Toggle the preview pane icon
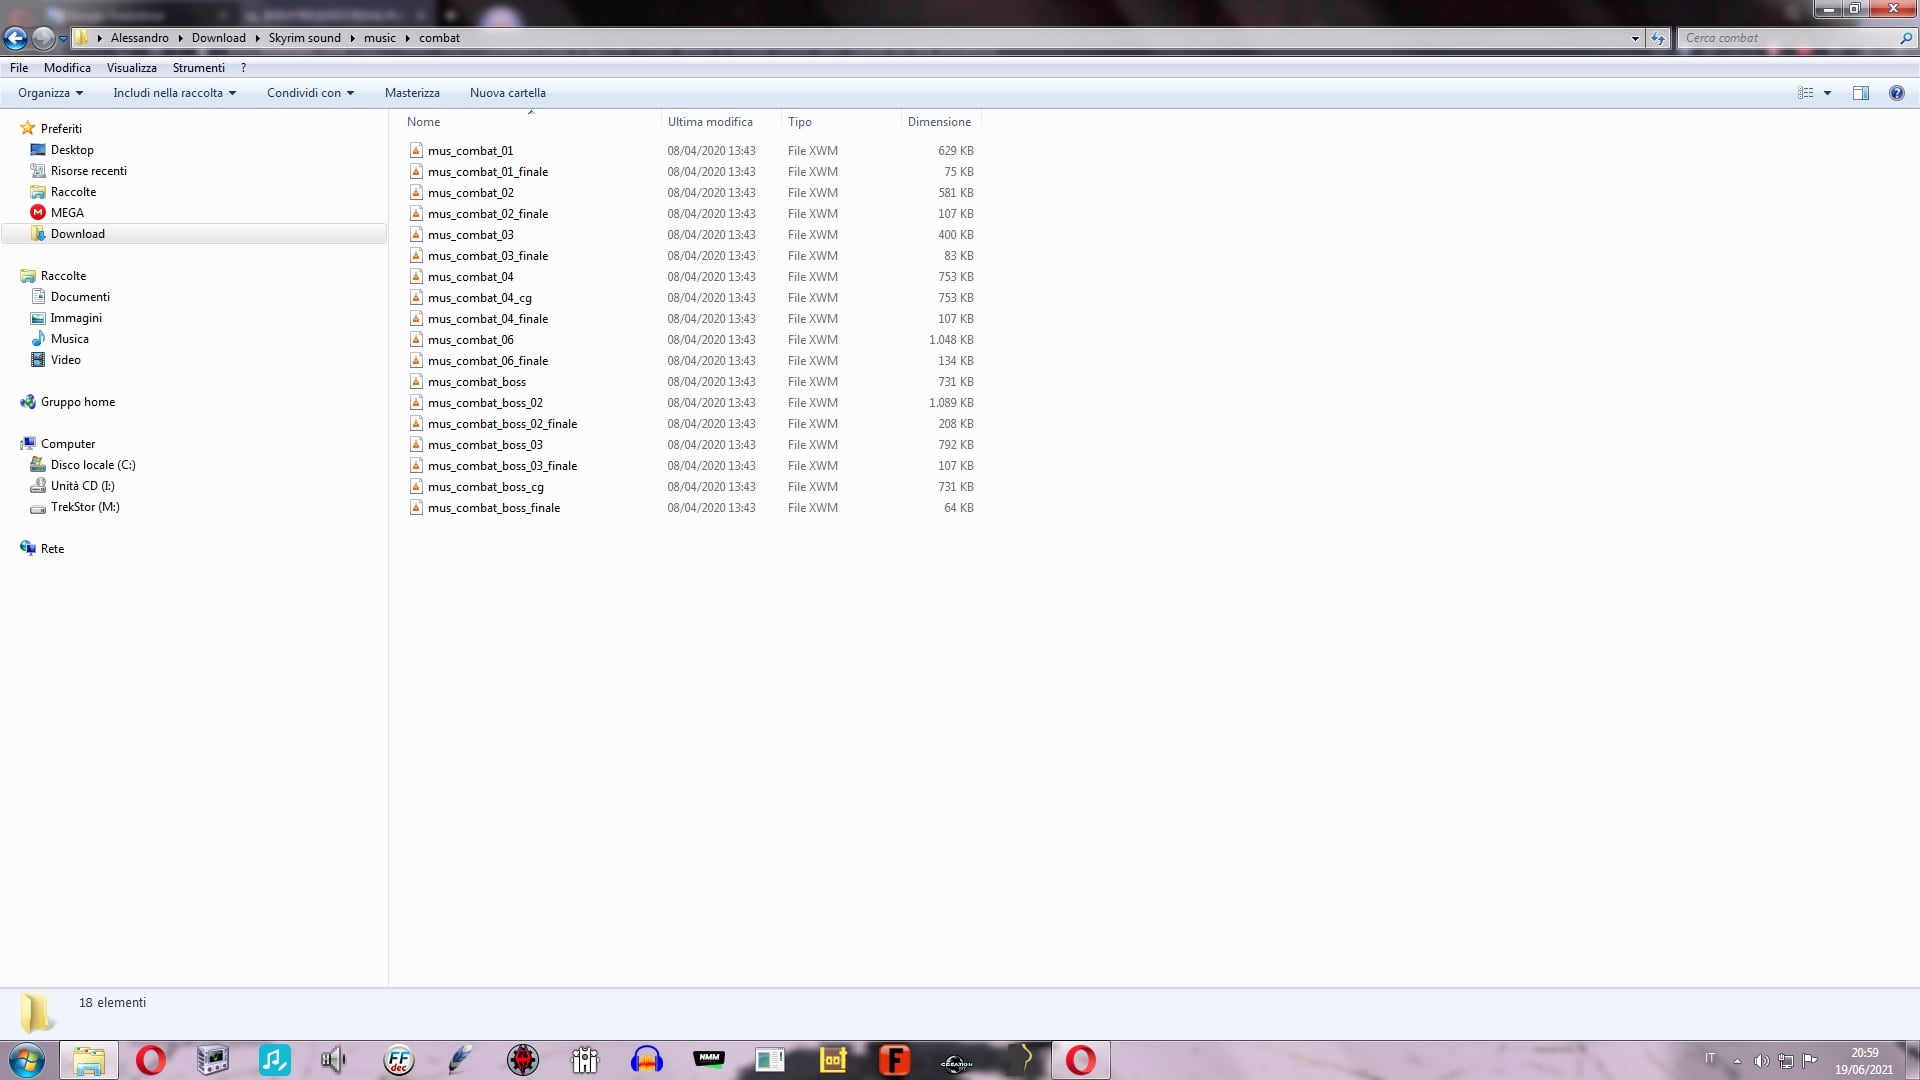 point(1860,93)
